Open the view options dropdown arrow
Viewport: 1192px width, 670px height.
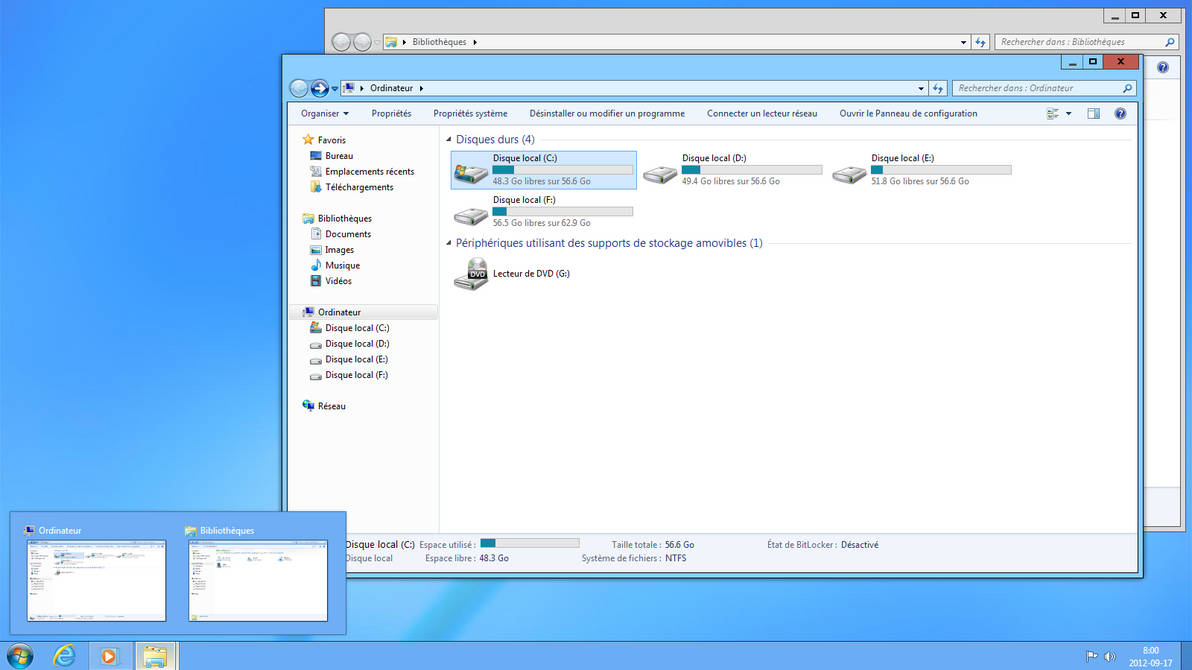coord(1068,114)
